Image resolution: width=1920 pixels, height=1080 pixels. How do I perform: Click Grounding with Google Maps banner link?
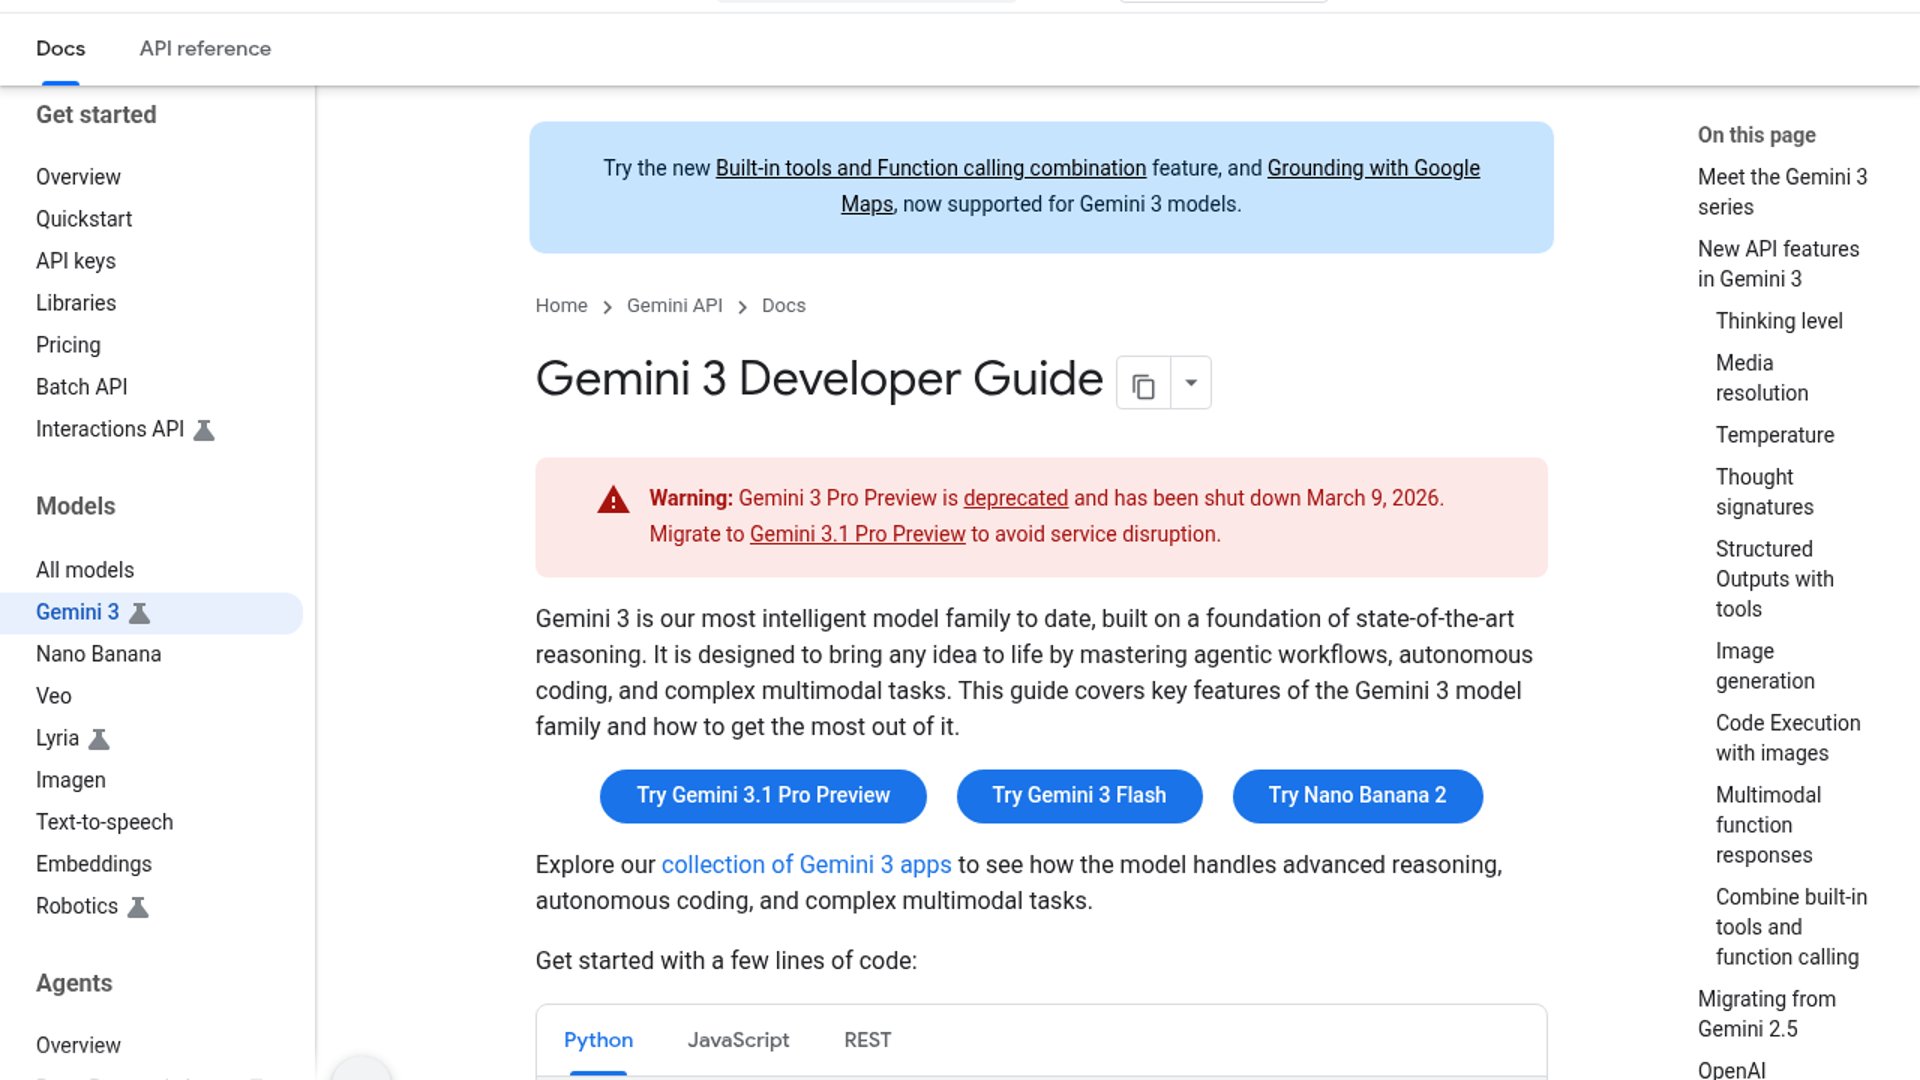[1372, 168]
